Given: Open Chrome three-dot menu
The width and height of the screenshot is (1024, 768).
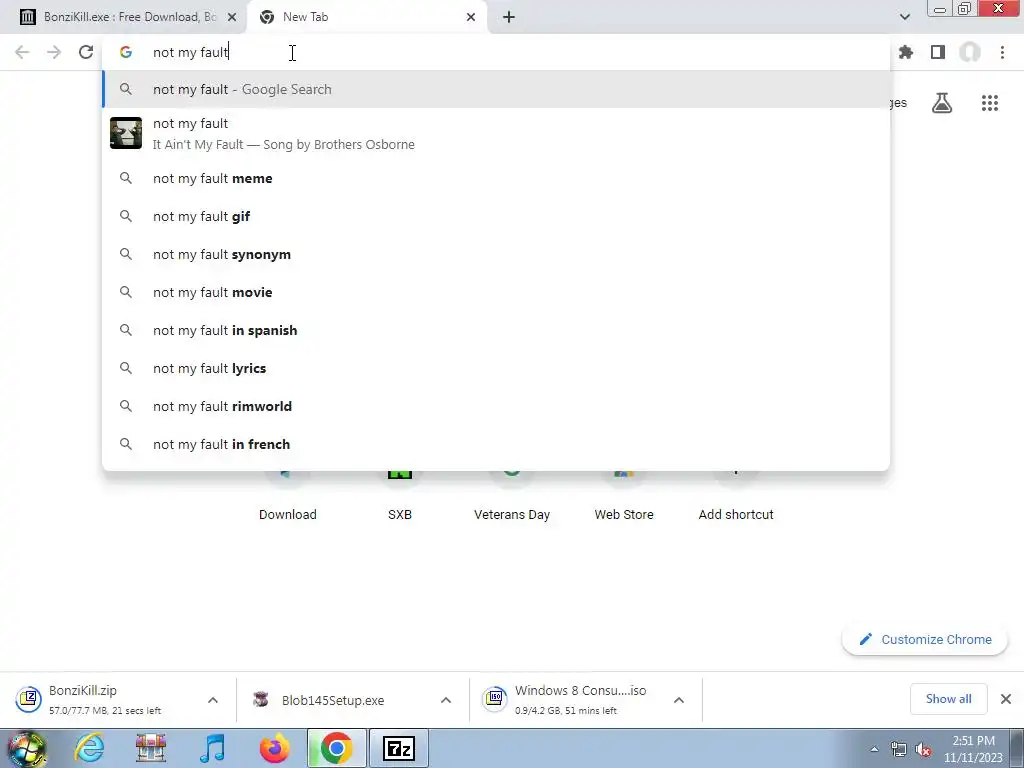Looking at the screenshot, I should [x=1002, y=52].
